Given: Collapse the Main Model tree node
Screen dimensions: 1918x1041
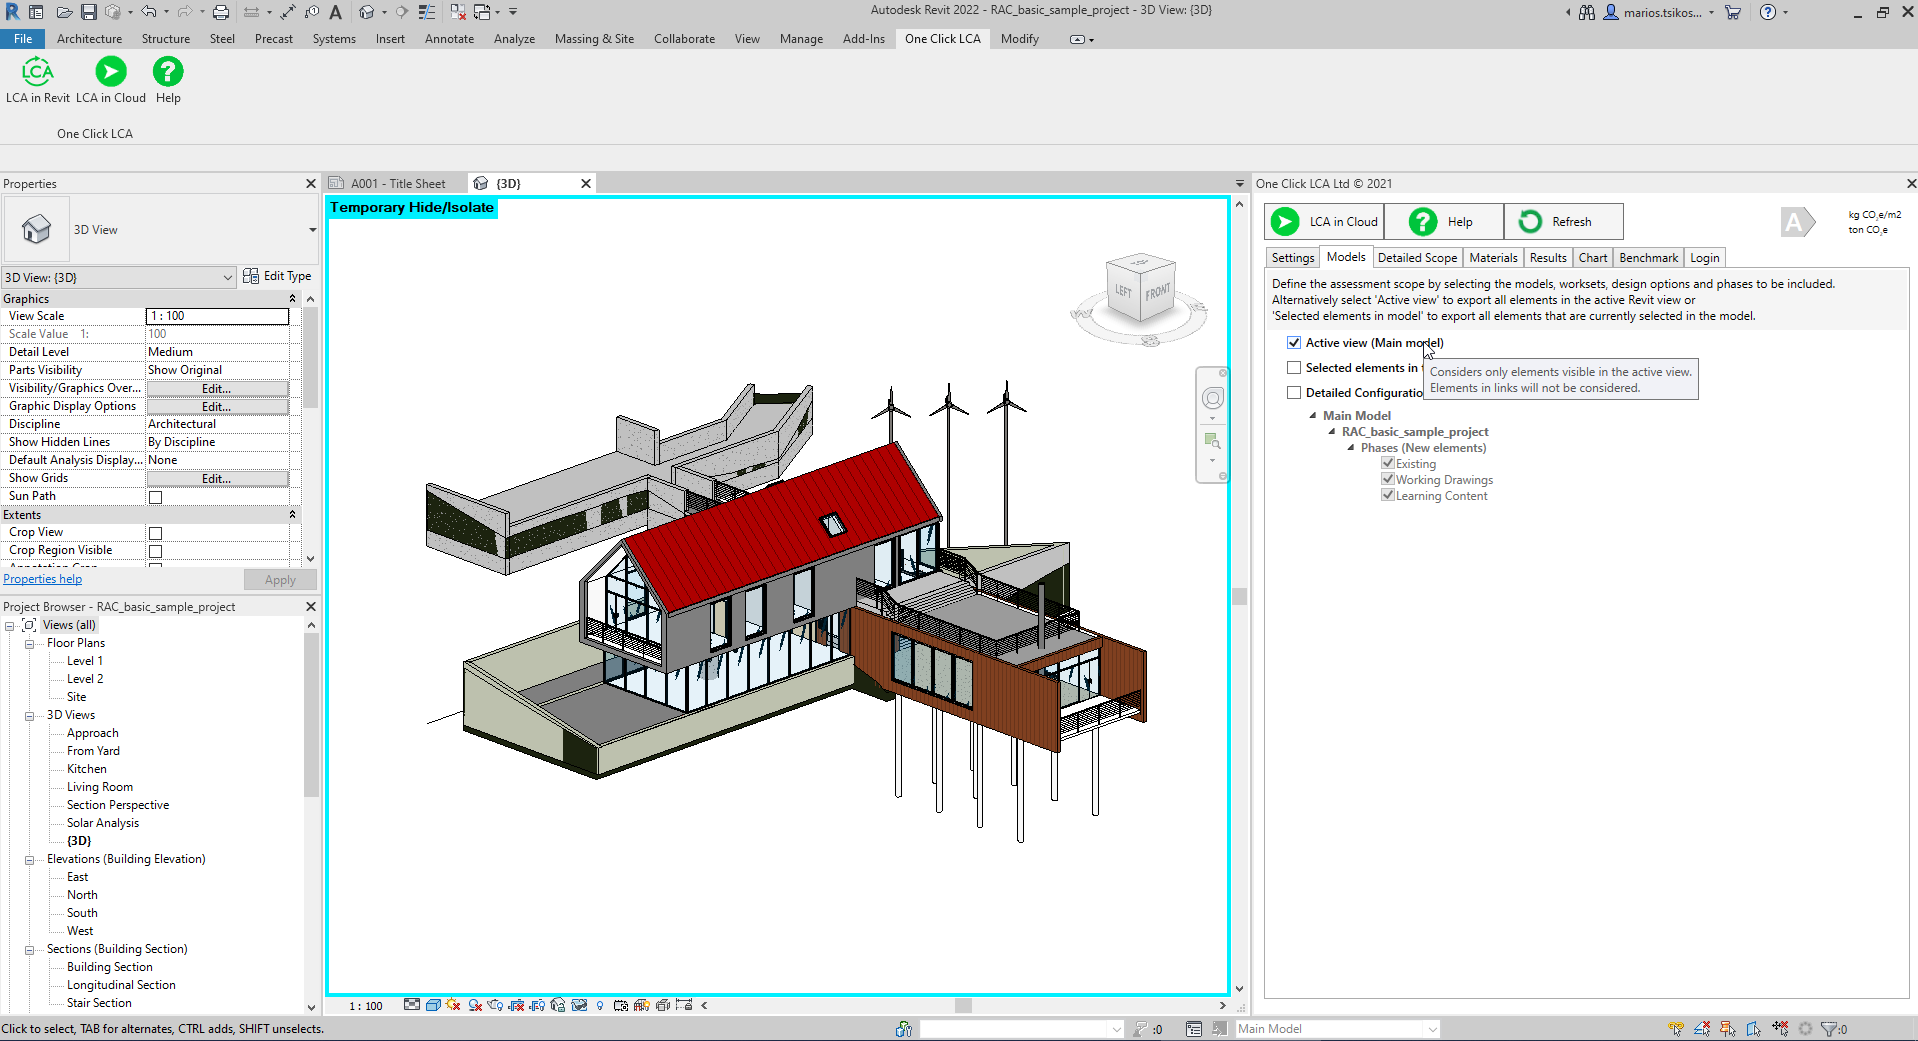Looking at the screenshot, I should pos(1313,416).
